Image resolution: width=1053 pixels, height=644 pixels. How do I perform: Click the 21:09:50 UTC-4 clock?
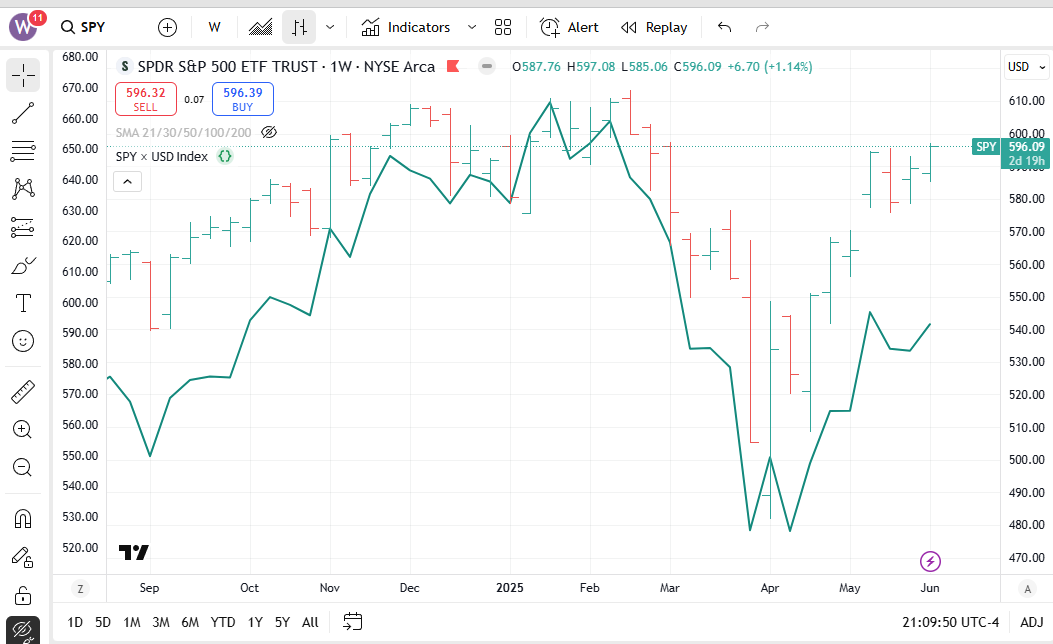click(x=950, y=623)
